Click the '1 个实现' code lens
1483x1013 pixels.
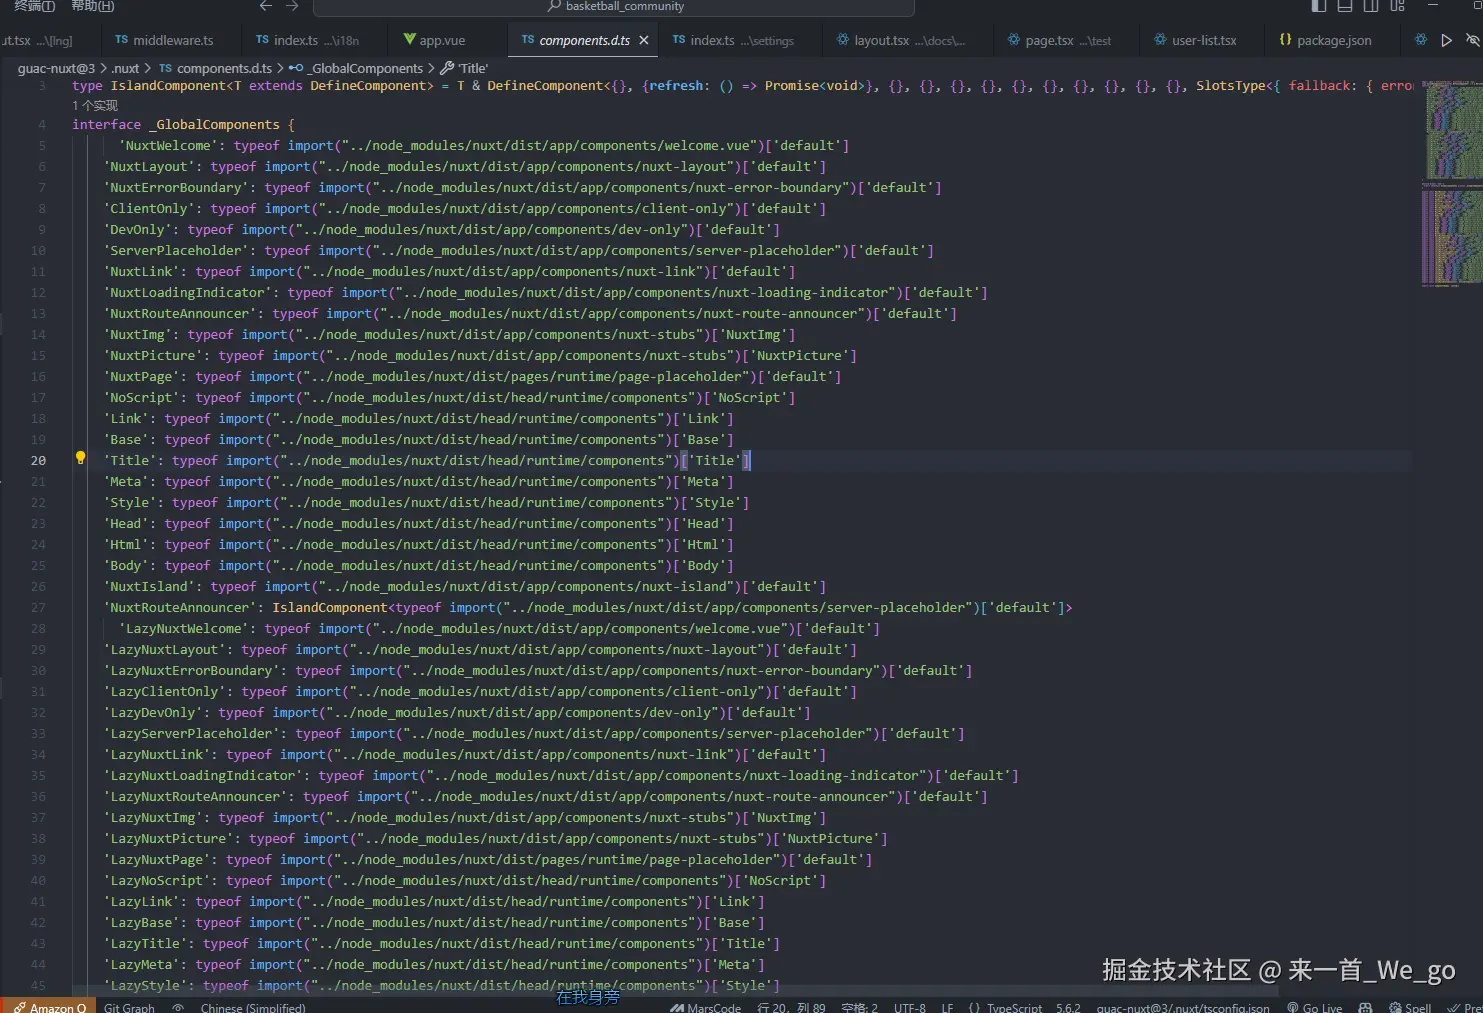pos(95,105)
